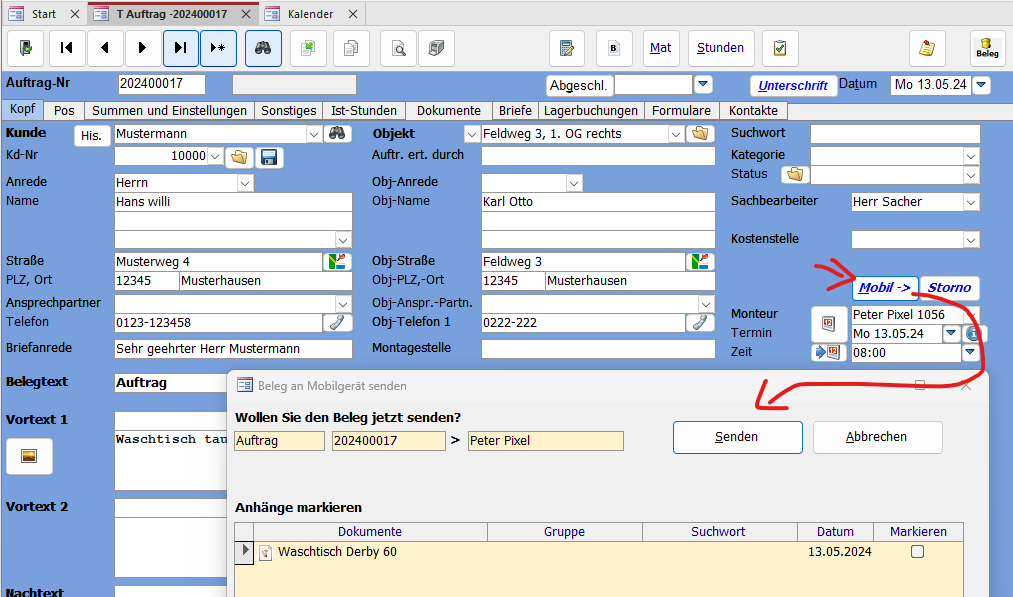The image size is (1013, 597).
Task: Open the Abgeschl. dropdown arrow
Action: (x=704, y=85)
